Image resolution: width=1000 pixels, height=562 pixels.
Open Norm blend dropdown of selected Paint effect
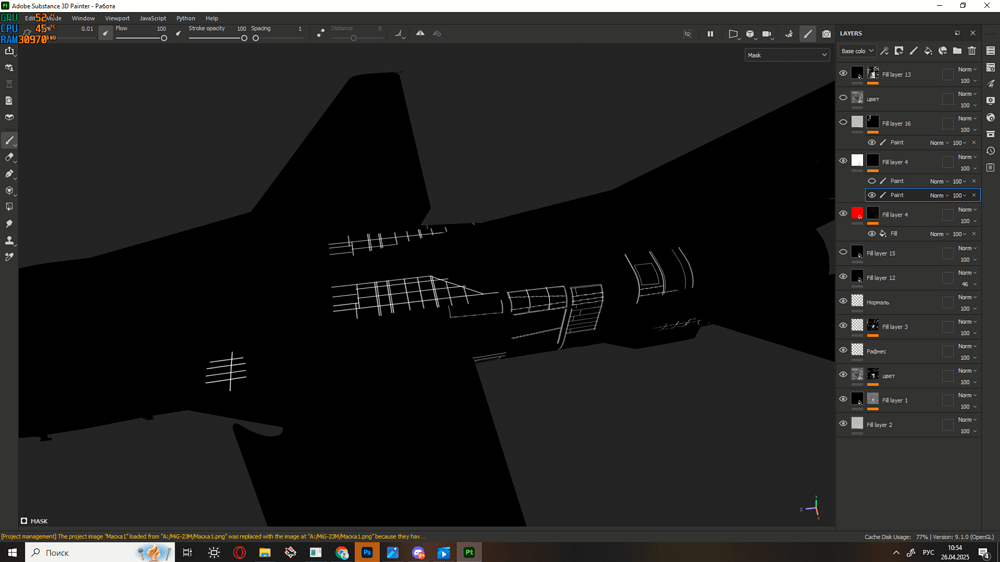coord(939,195)
